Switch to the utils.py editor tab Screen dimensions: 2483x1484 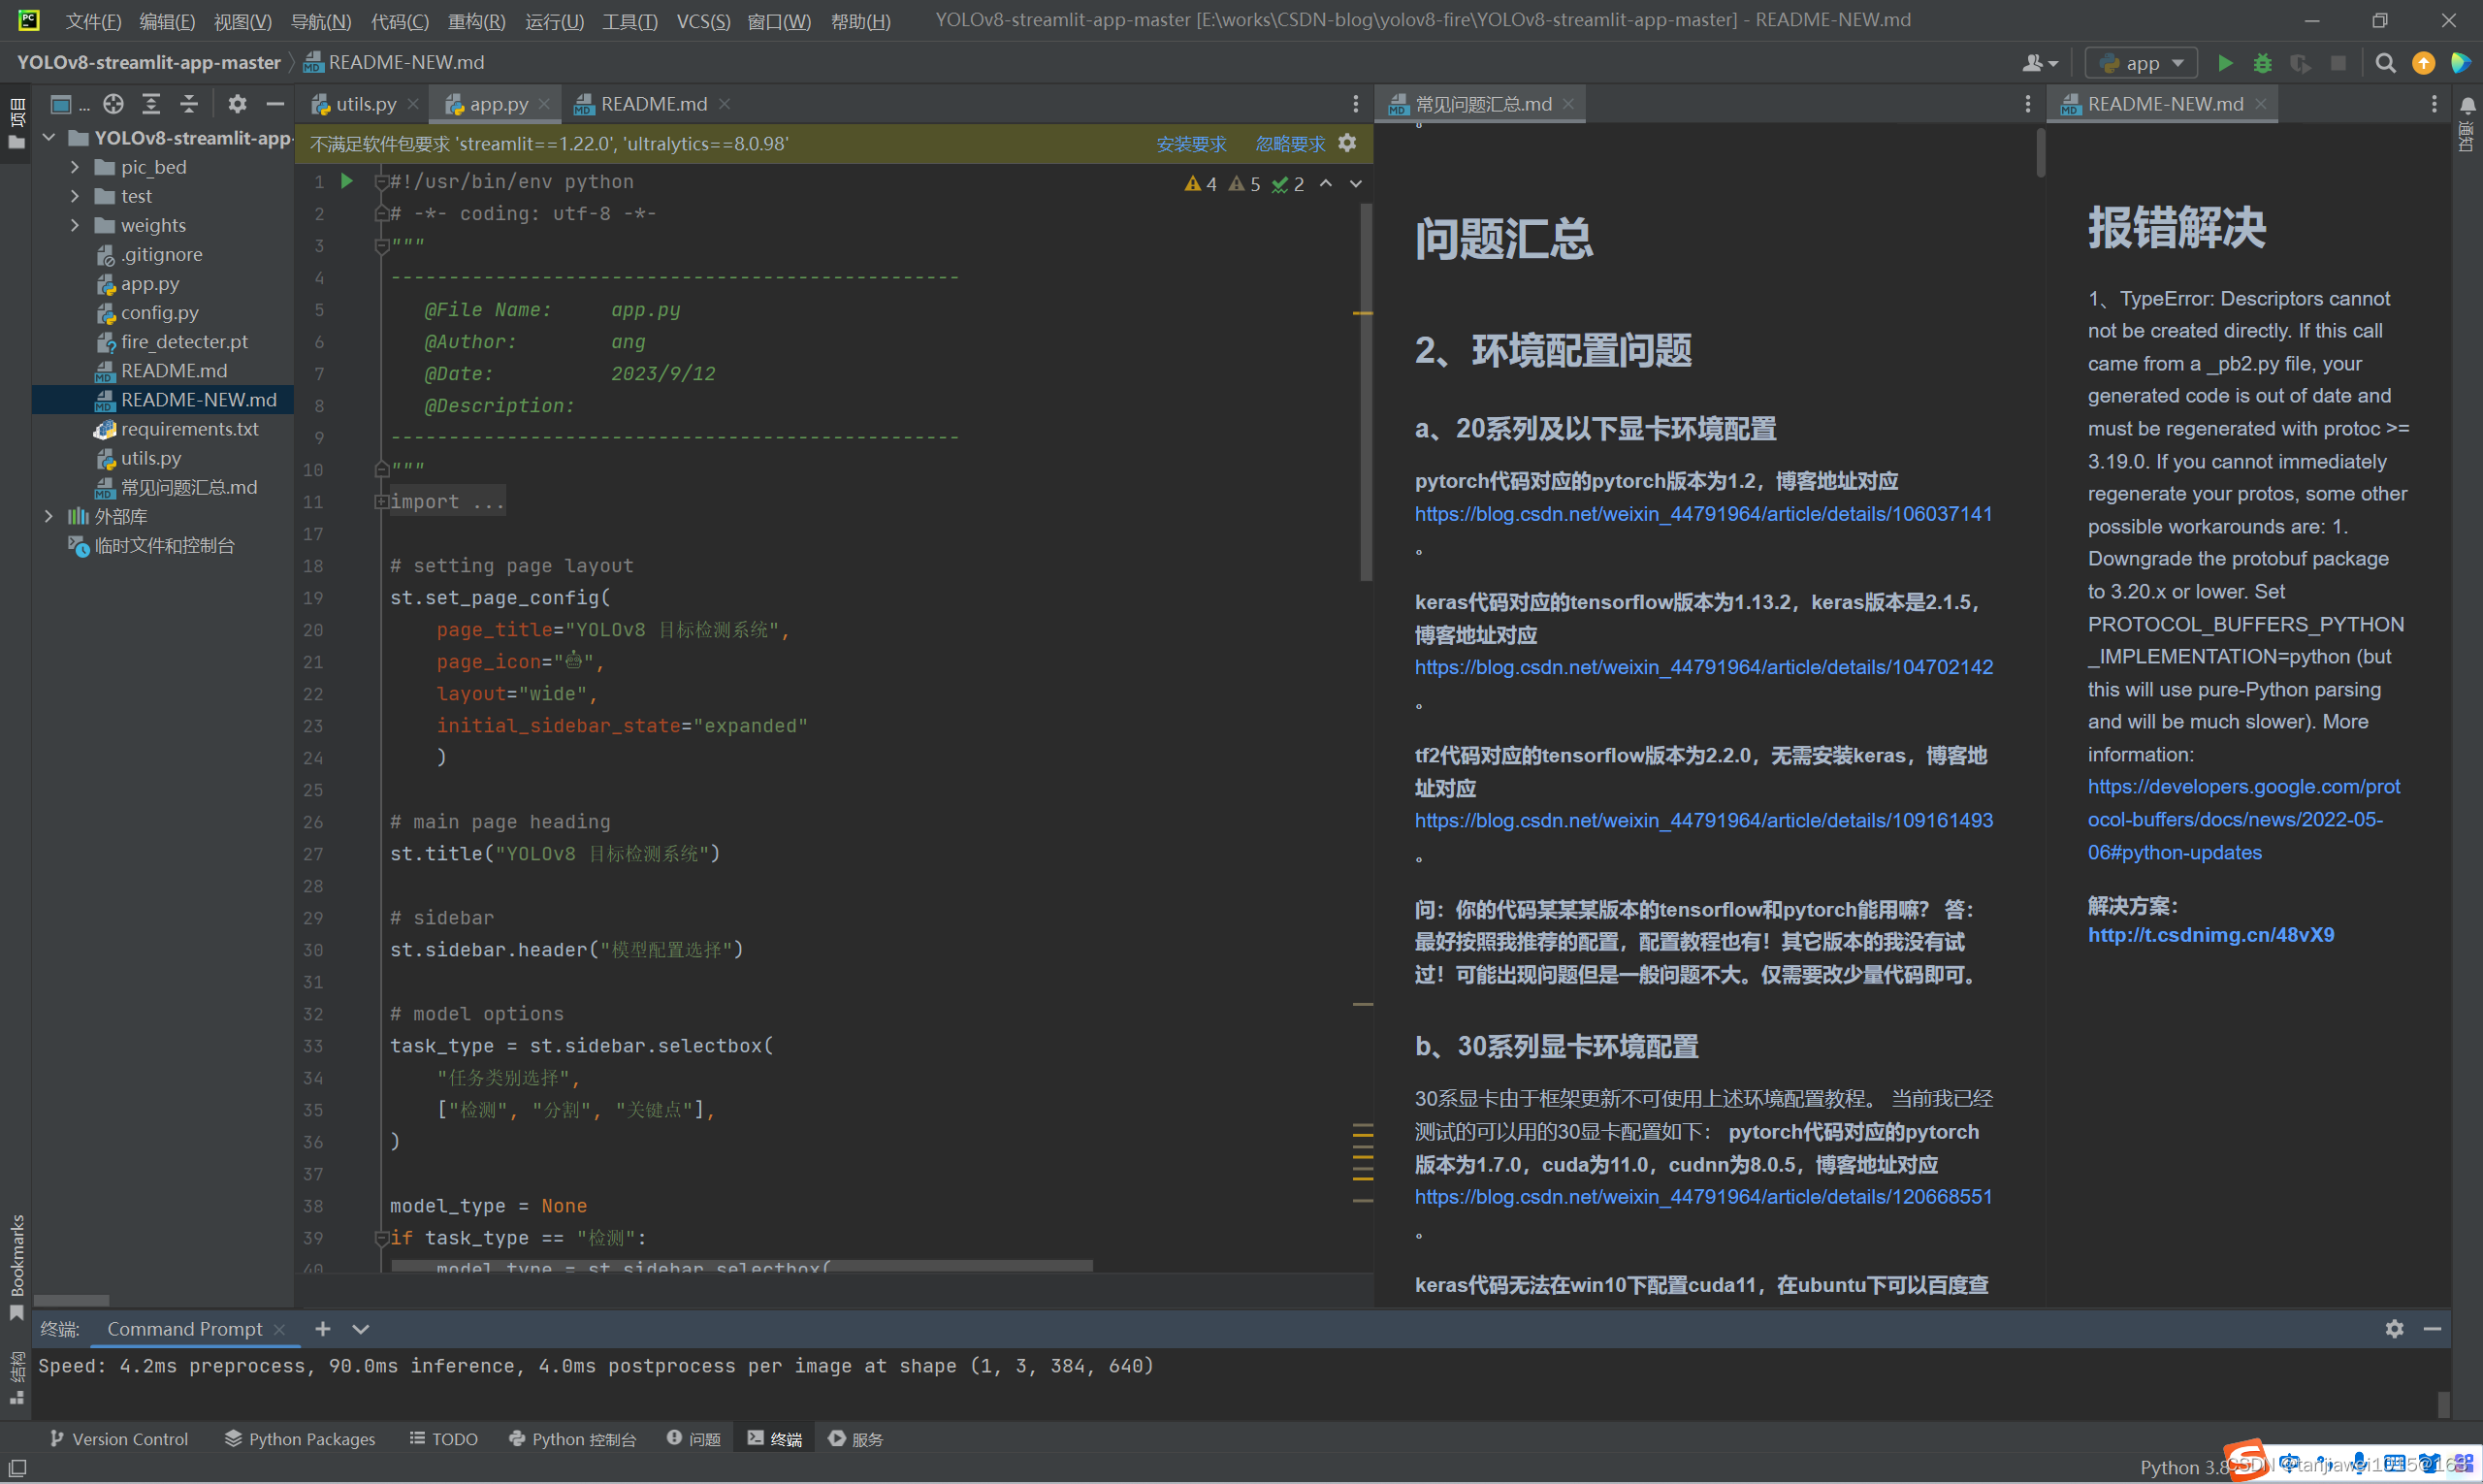364,104
